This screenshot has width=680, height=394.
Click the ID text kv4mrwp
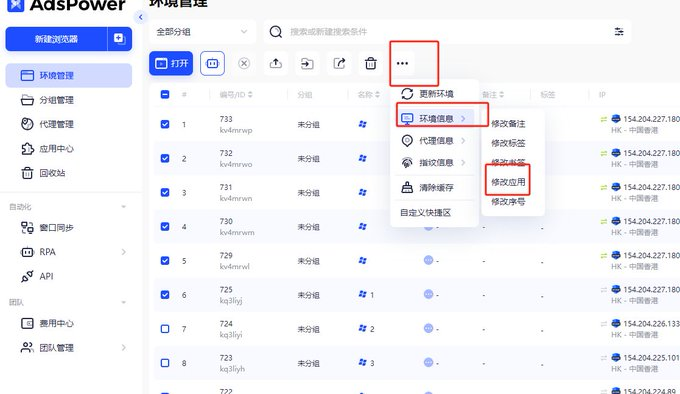point(236,130)
